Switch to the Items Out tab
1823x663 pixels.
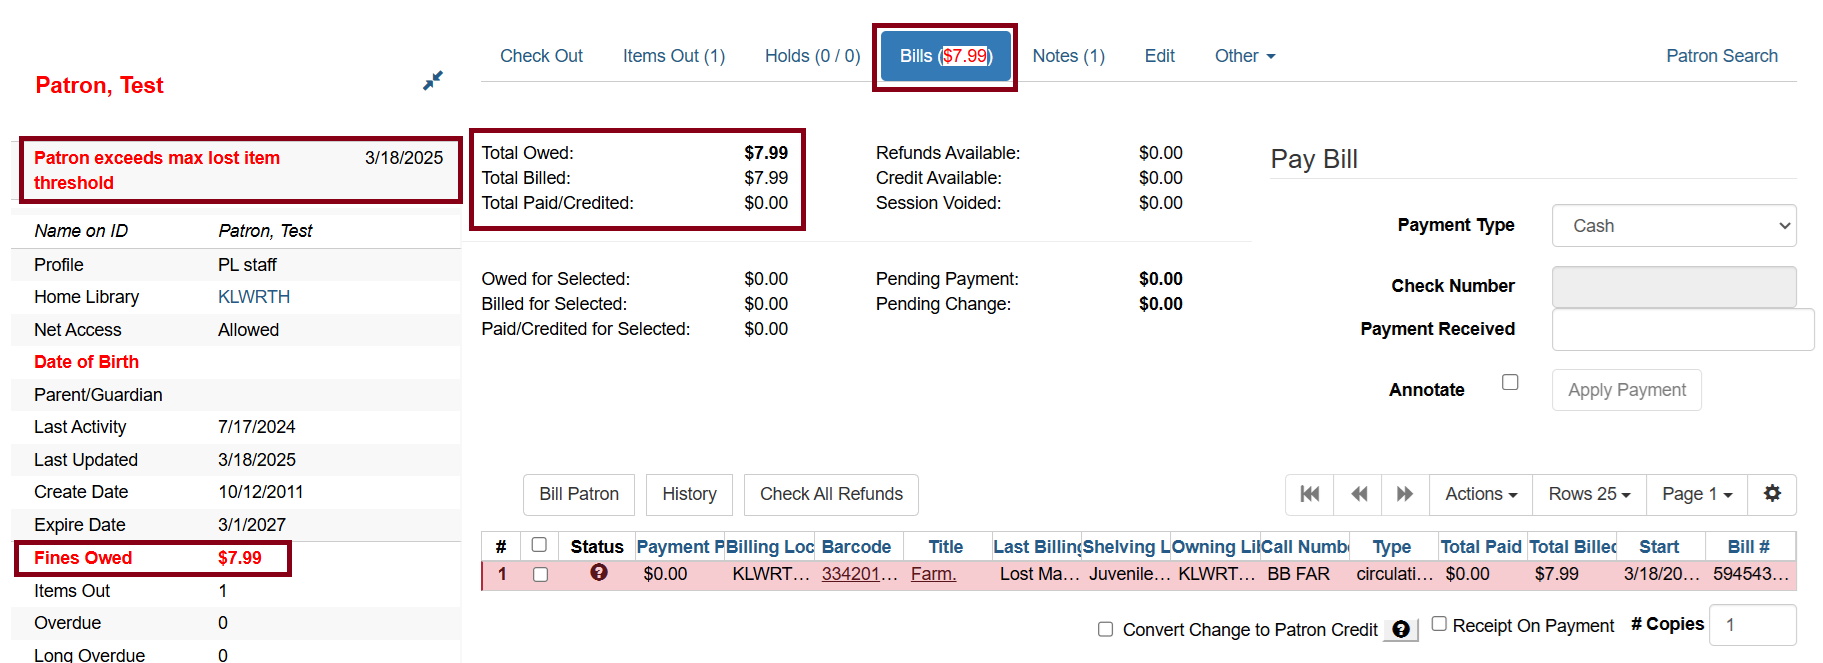tap(673, 56)
